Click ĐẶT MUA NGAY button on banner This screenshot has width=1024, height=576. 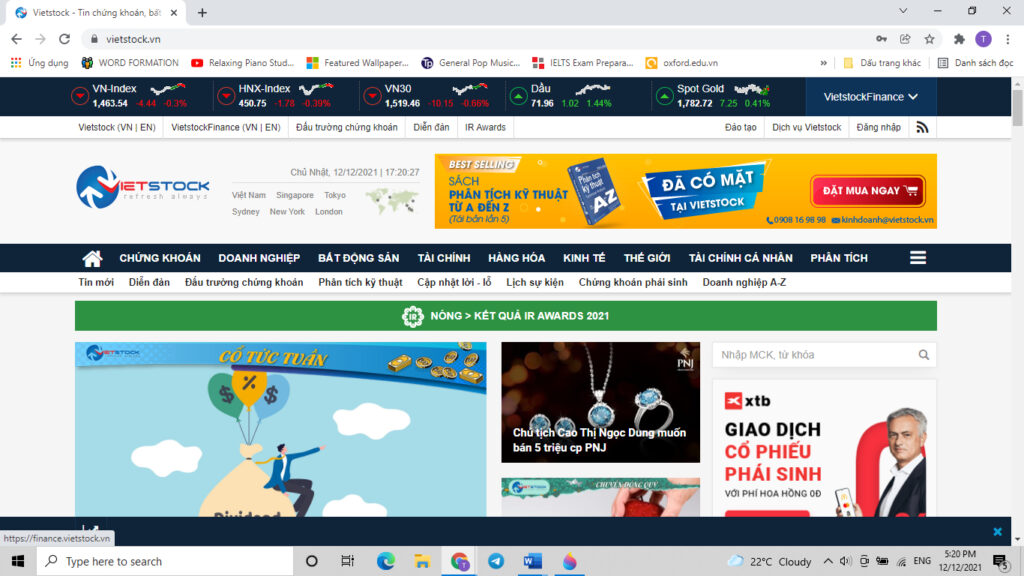pyautogui.click(x=868, y=191)
